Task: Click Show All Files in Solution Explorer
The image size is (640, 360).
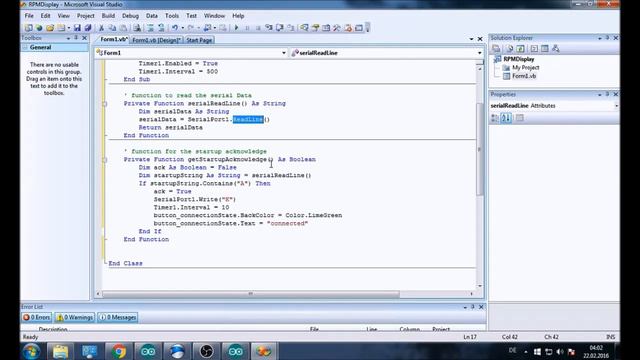Action: click(x=509, y=49)
